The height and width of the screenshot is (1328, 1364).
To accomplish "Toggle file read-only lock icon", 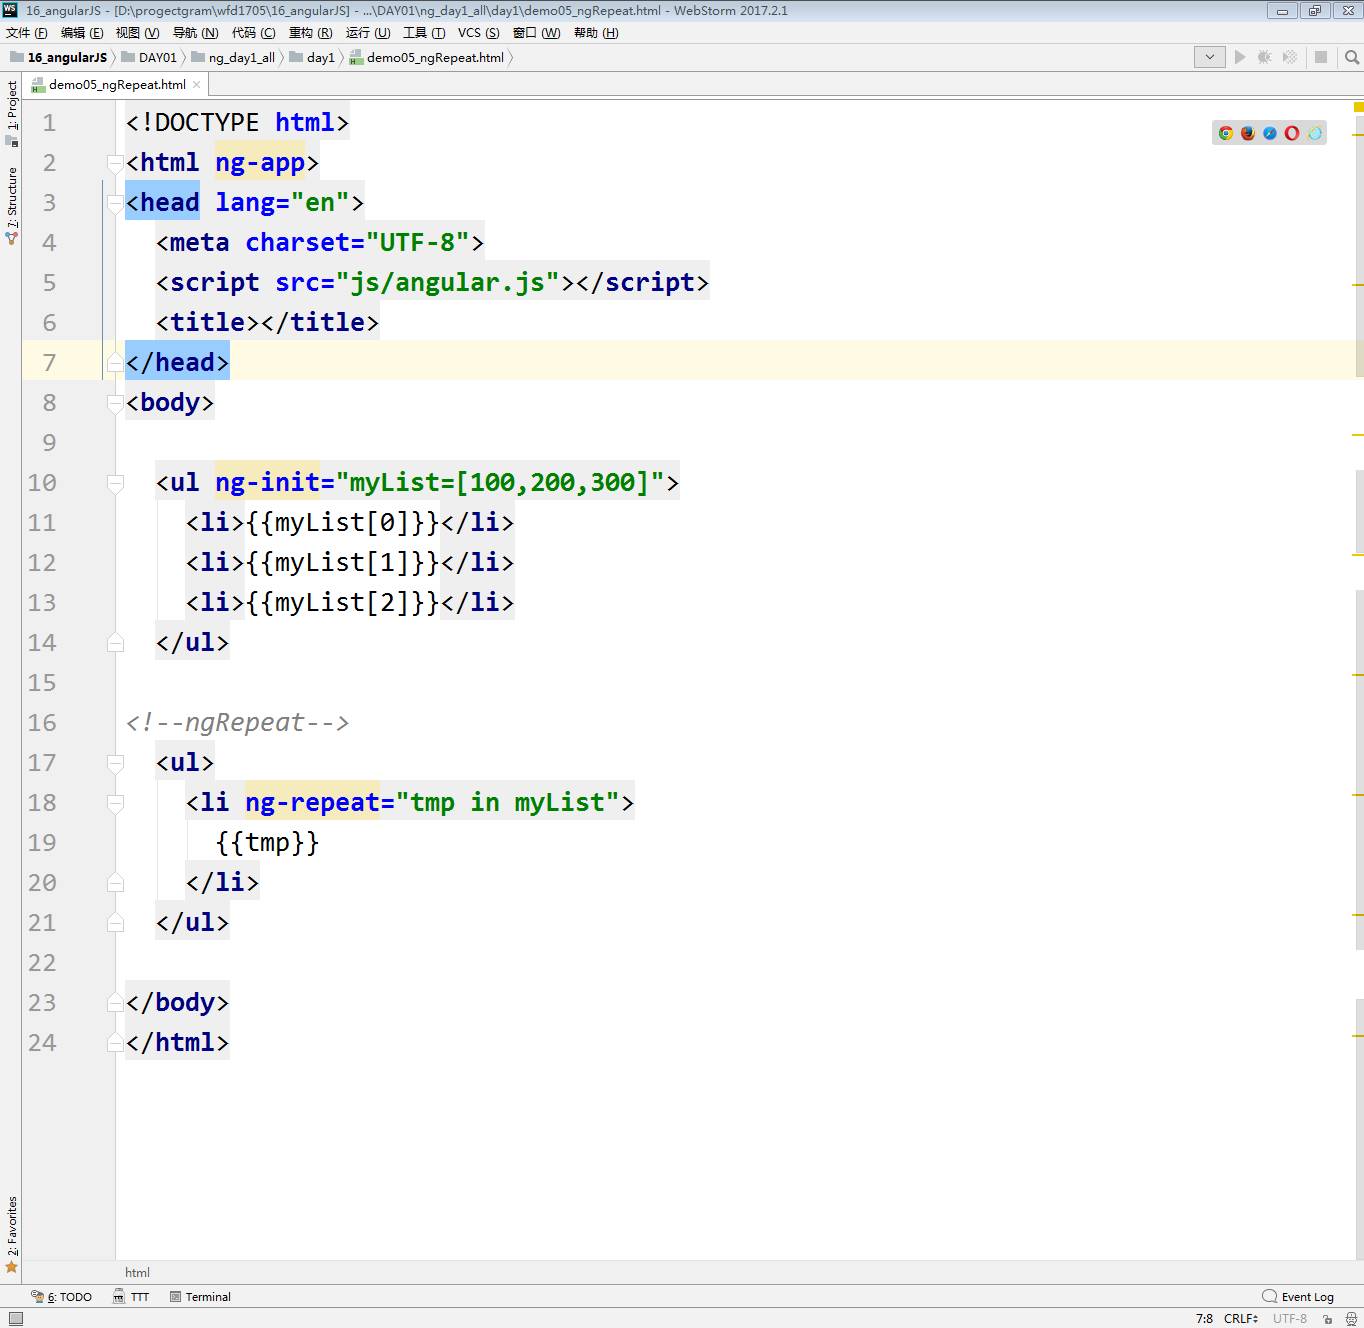I will (x=1328, y=1319).
